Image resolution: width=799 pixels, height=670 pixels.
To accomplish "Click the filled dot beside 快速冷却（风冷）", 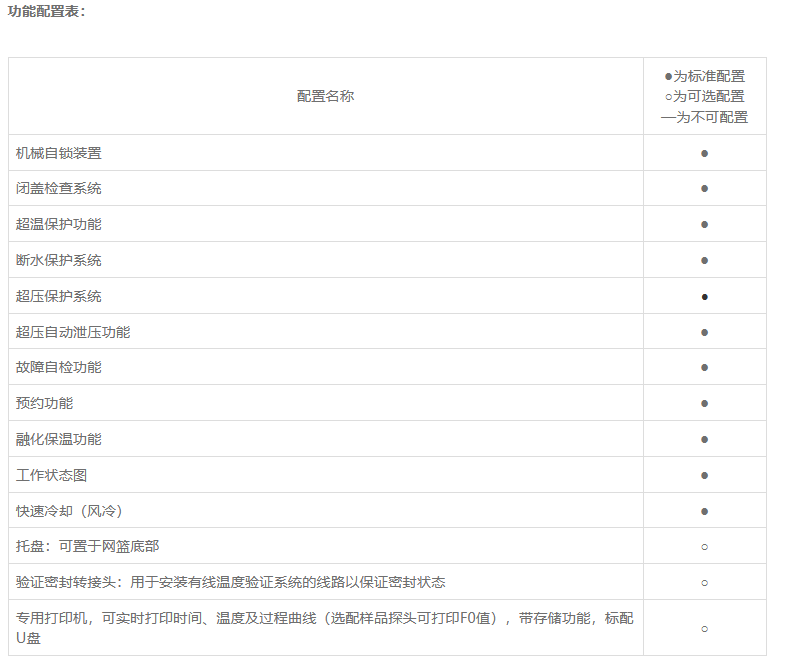I will coord(704,511).
